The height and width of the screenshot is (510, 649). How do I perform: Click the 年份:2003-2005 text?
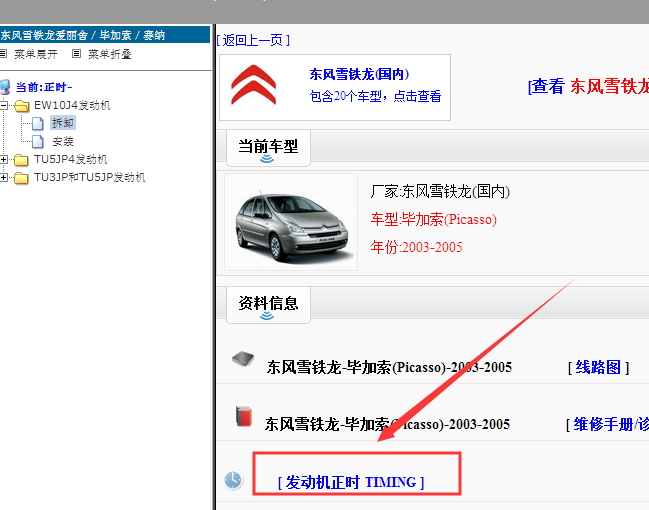click(x=416, y=247)
